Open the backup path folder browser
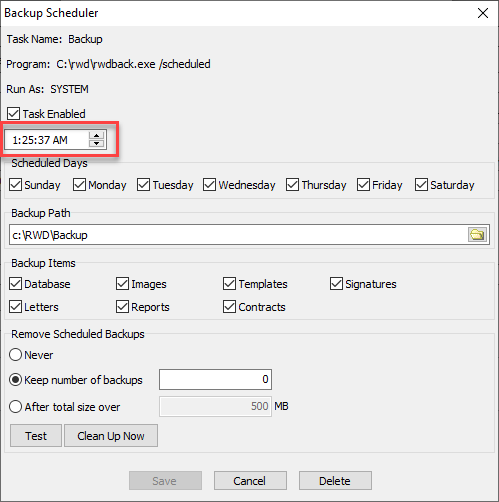 (477, 235)
